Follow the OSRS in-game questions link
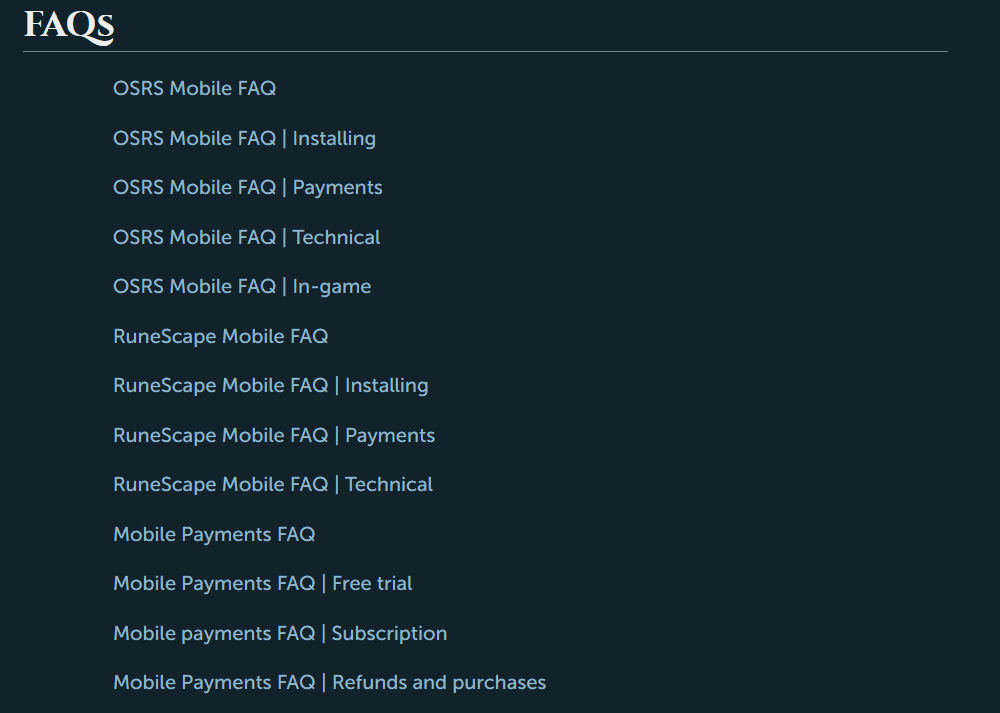The image size is (1000, 713). pyautogui.click(x=242, y=286)
